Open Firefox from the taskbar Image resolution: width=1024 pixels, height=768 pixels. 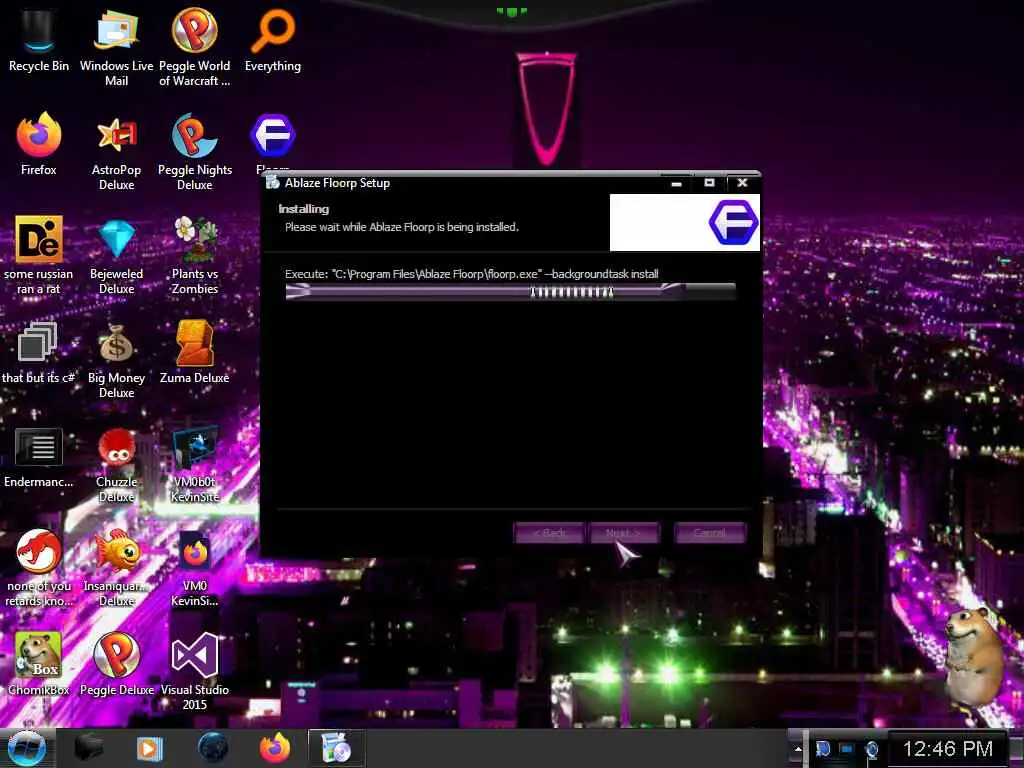tap(275, 748)
